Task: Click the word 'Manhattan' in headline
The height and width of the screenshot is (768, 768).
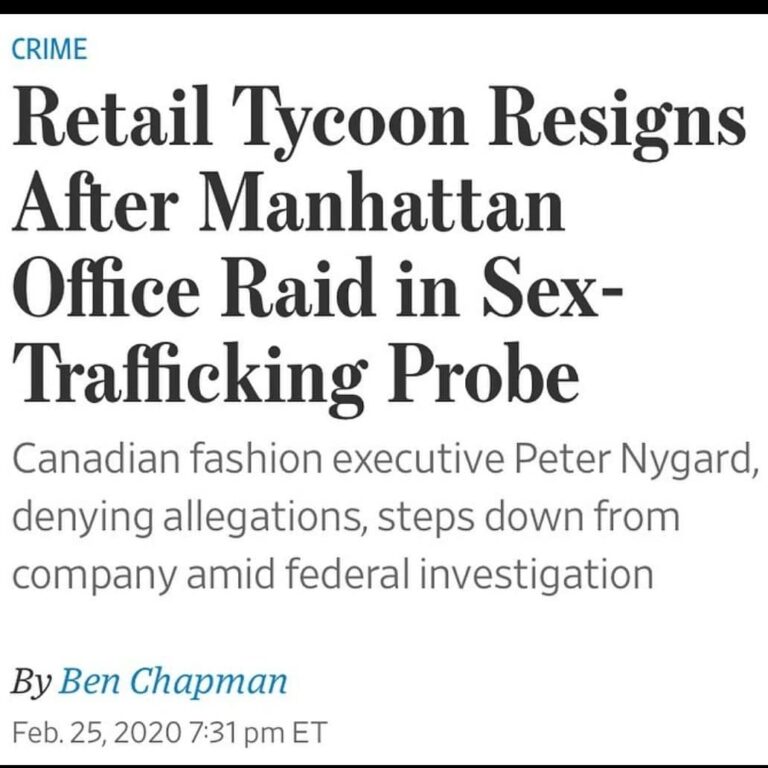Action: [382, 202]
